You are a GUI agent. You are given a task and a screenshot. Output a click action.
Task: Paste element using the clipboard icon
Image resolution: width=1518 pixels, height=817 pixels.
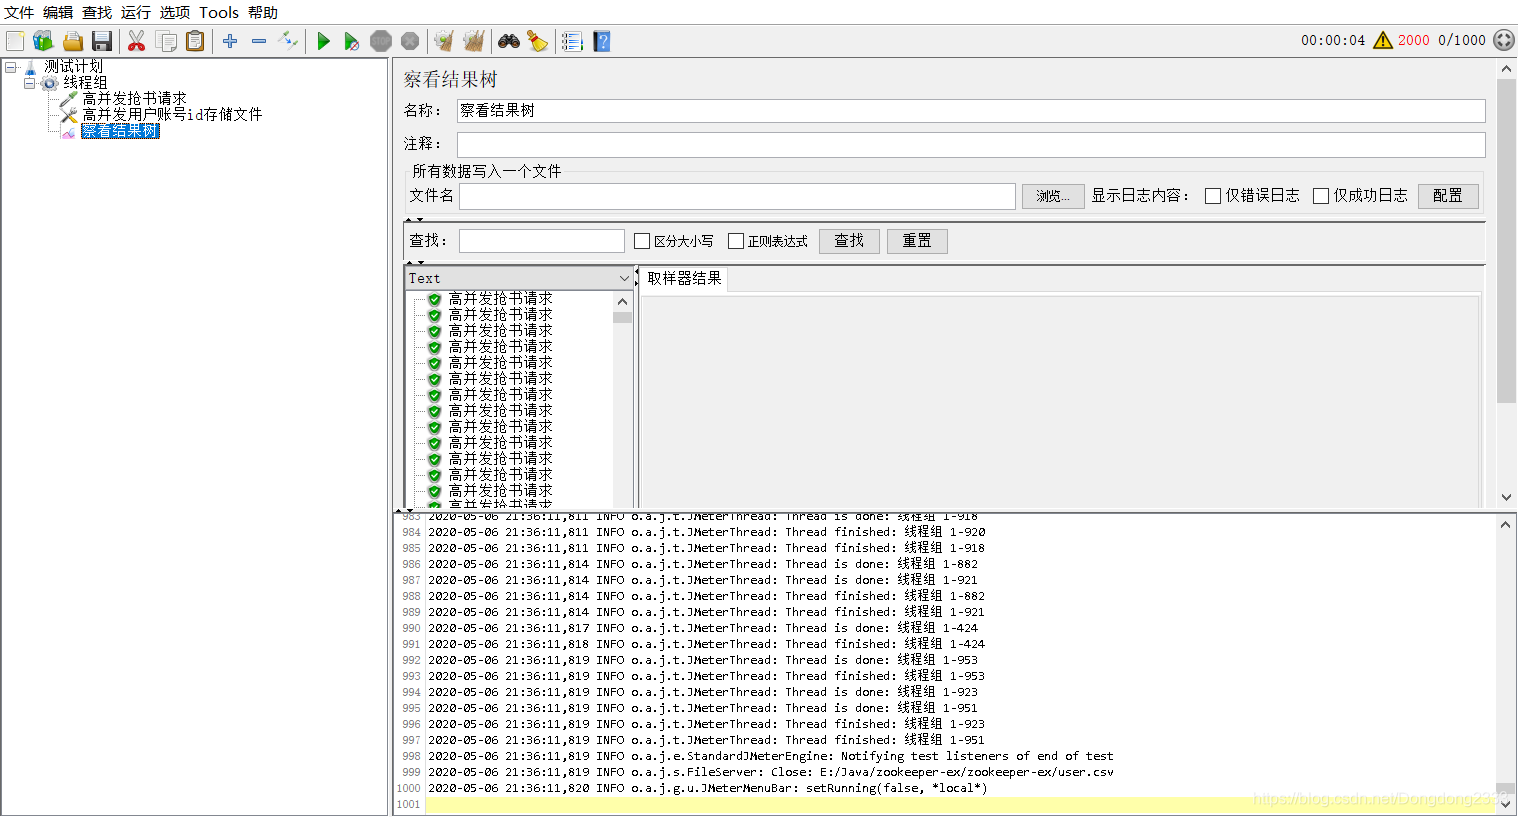click(x=195, y=41)
